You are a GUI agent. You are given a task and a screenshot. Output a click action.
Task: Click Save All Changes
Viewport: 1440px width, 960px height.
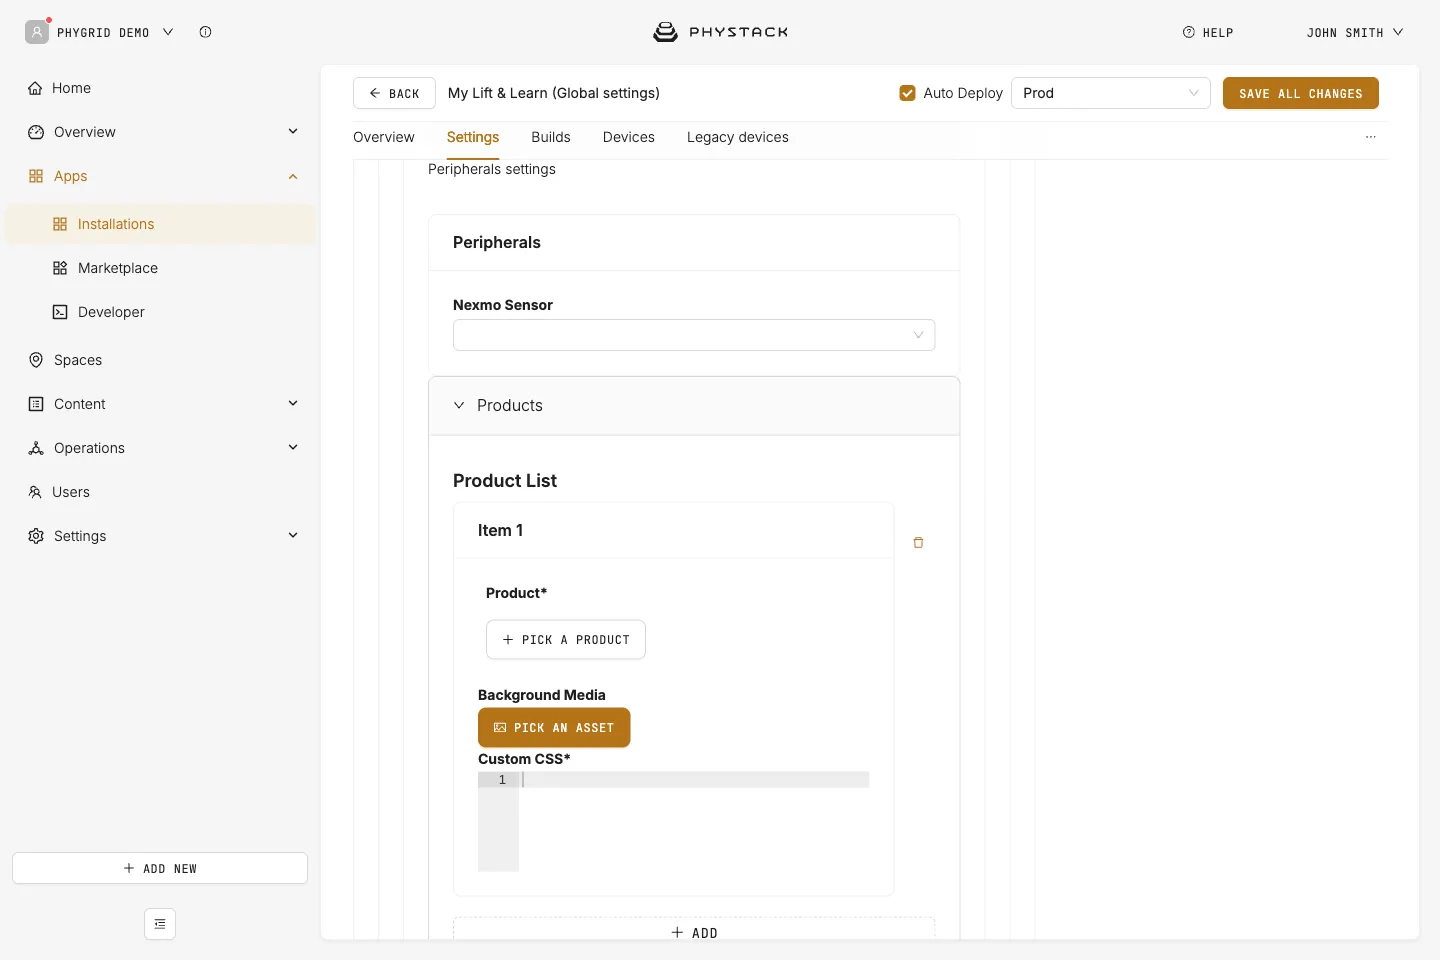click(1301, 93)
